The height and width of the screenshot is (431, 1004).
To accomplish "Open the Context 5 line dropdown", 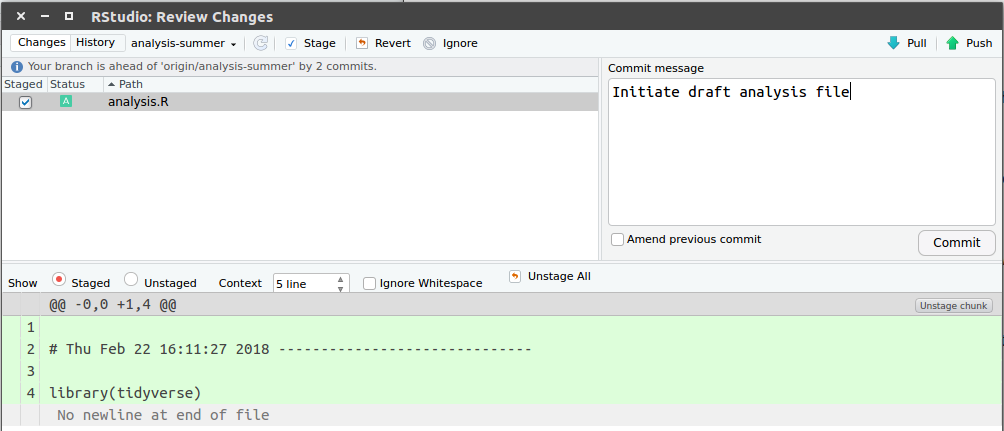I will pyautogui.click(x=311, y=284).
